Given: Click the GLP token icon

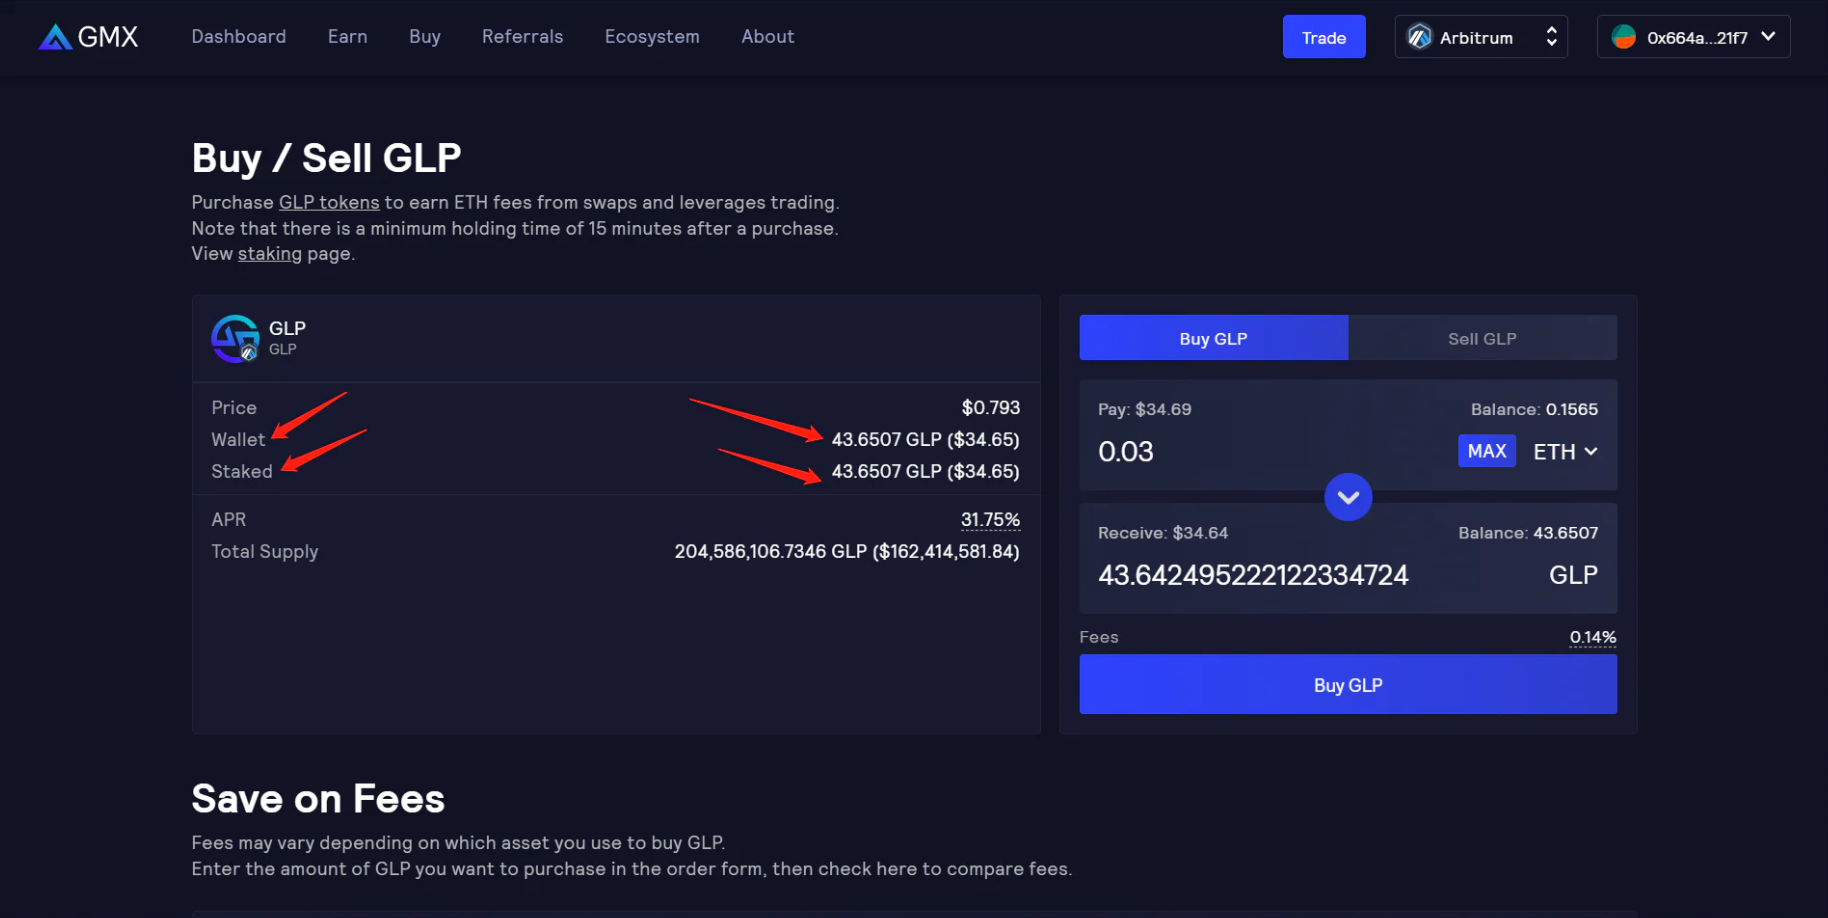Looking at the screenshot, I should click(235, 338).
